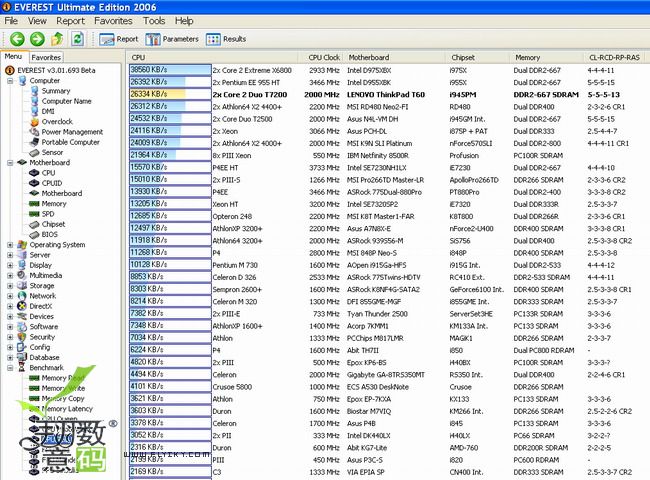Select Portable Computer laptop icon

pos(35,142)
